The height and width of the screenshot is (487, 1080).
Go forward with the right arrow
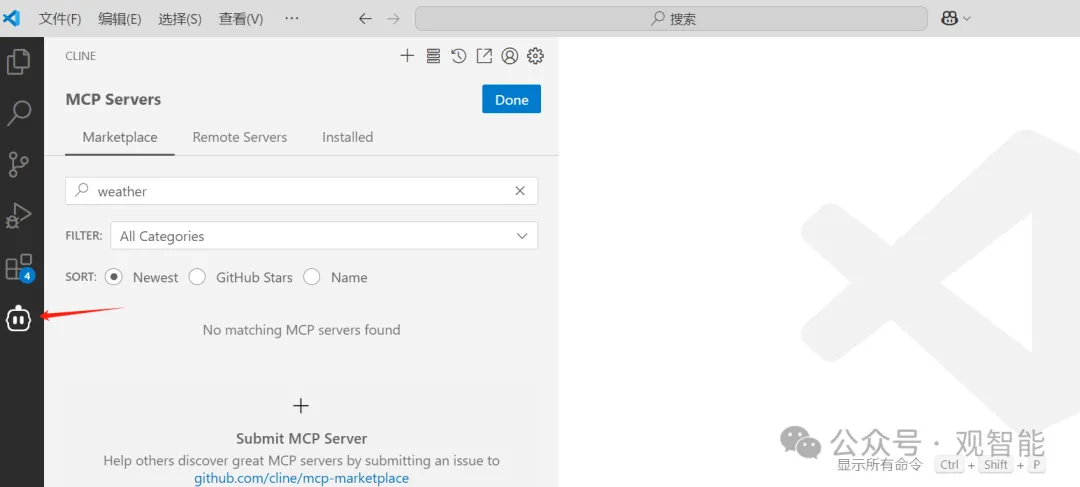pyautogui.click(x=393, y=19)
